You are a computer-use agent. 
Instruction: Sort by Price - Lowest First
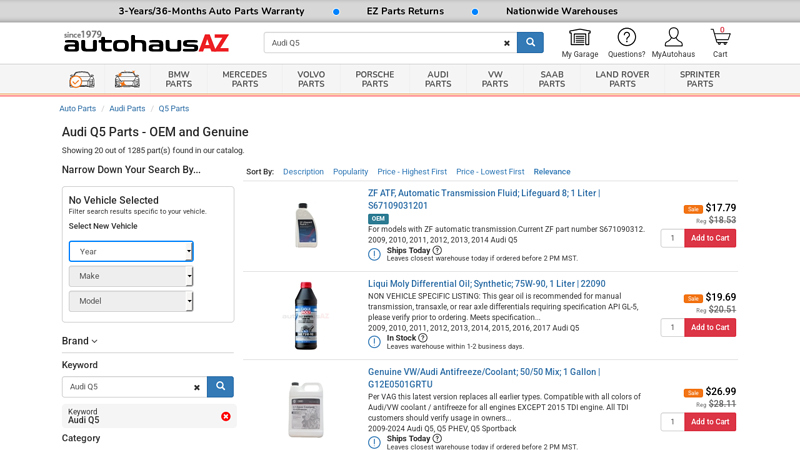coord(490,172)
